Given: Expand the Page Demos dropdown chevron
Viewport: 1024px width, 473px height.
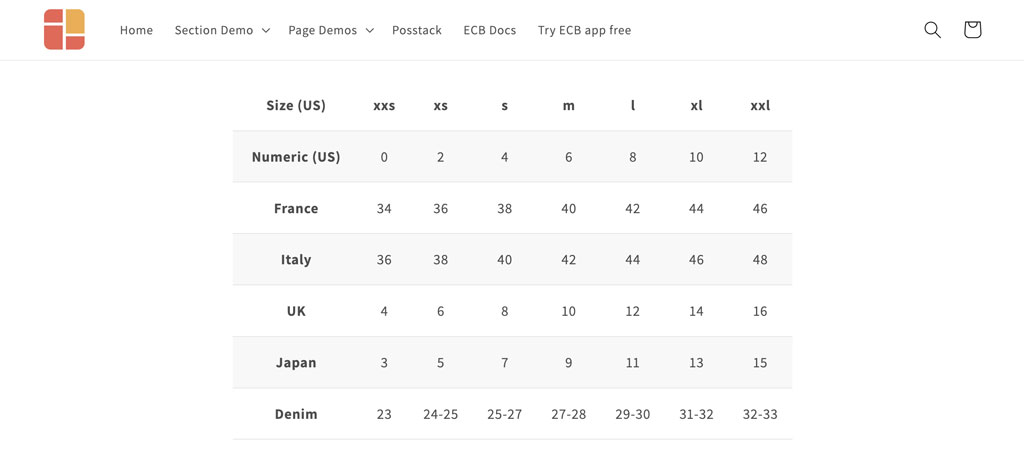Looking at the screenshot, I should coord(370,31).
